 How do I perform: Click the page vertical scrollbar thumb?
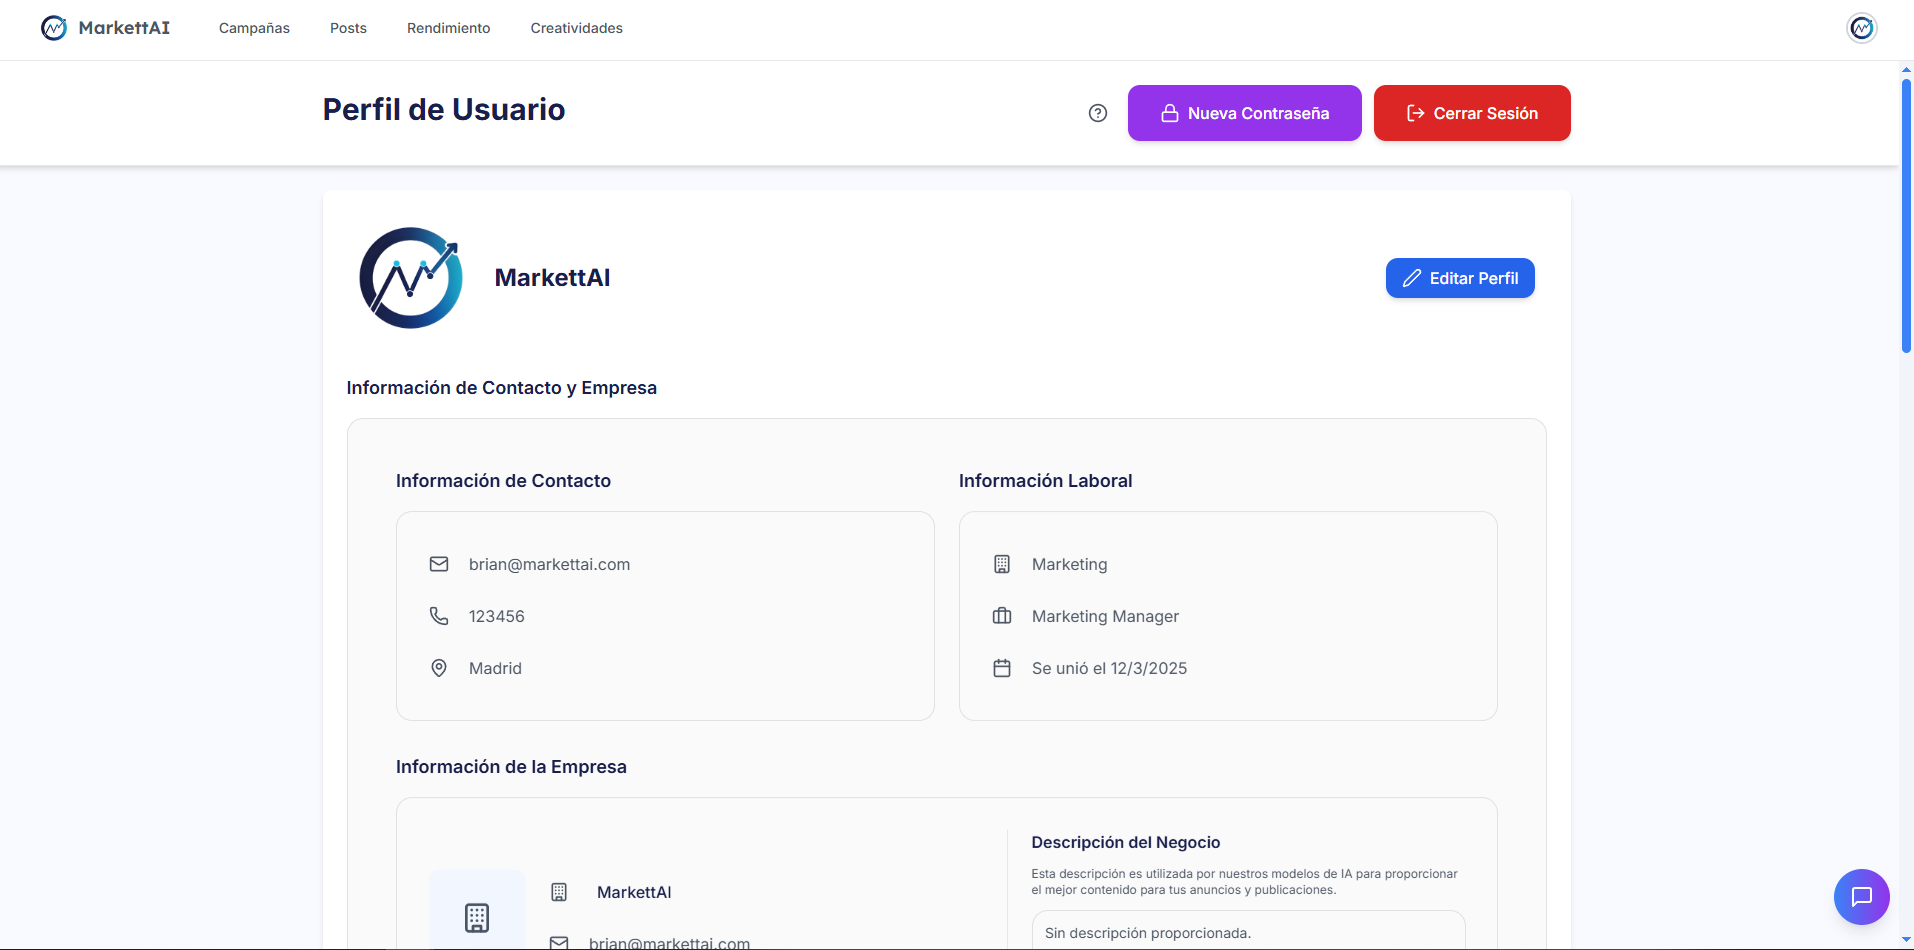[x=1906, y=215]
